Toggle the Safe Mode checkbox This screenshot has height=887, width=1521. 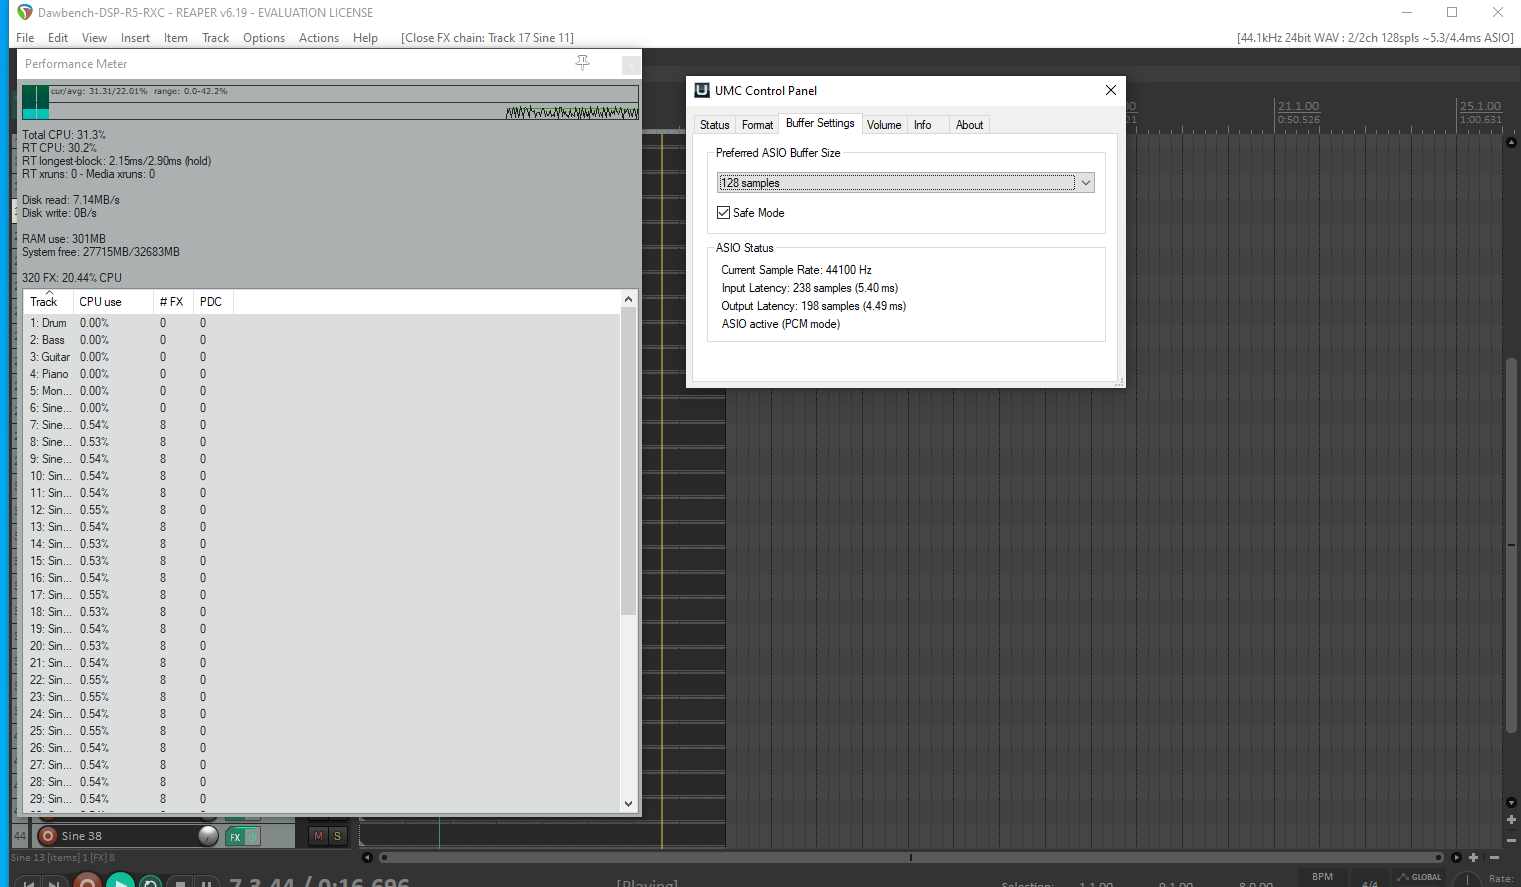coord(723,213)
